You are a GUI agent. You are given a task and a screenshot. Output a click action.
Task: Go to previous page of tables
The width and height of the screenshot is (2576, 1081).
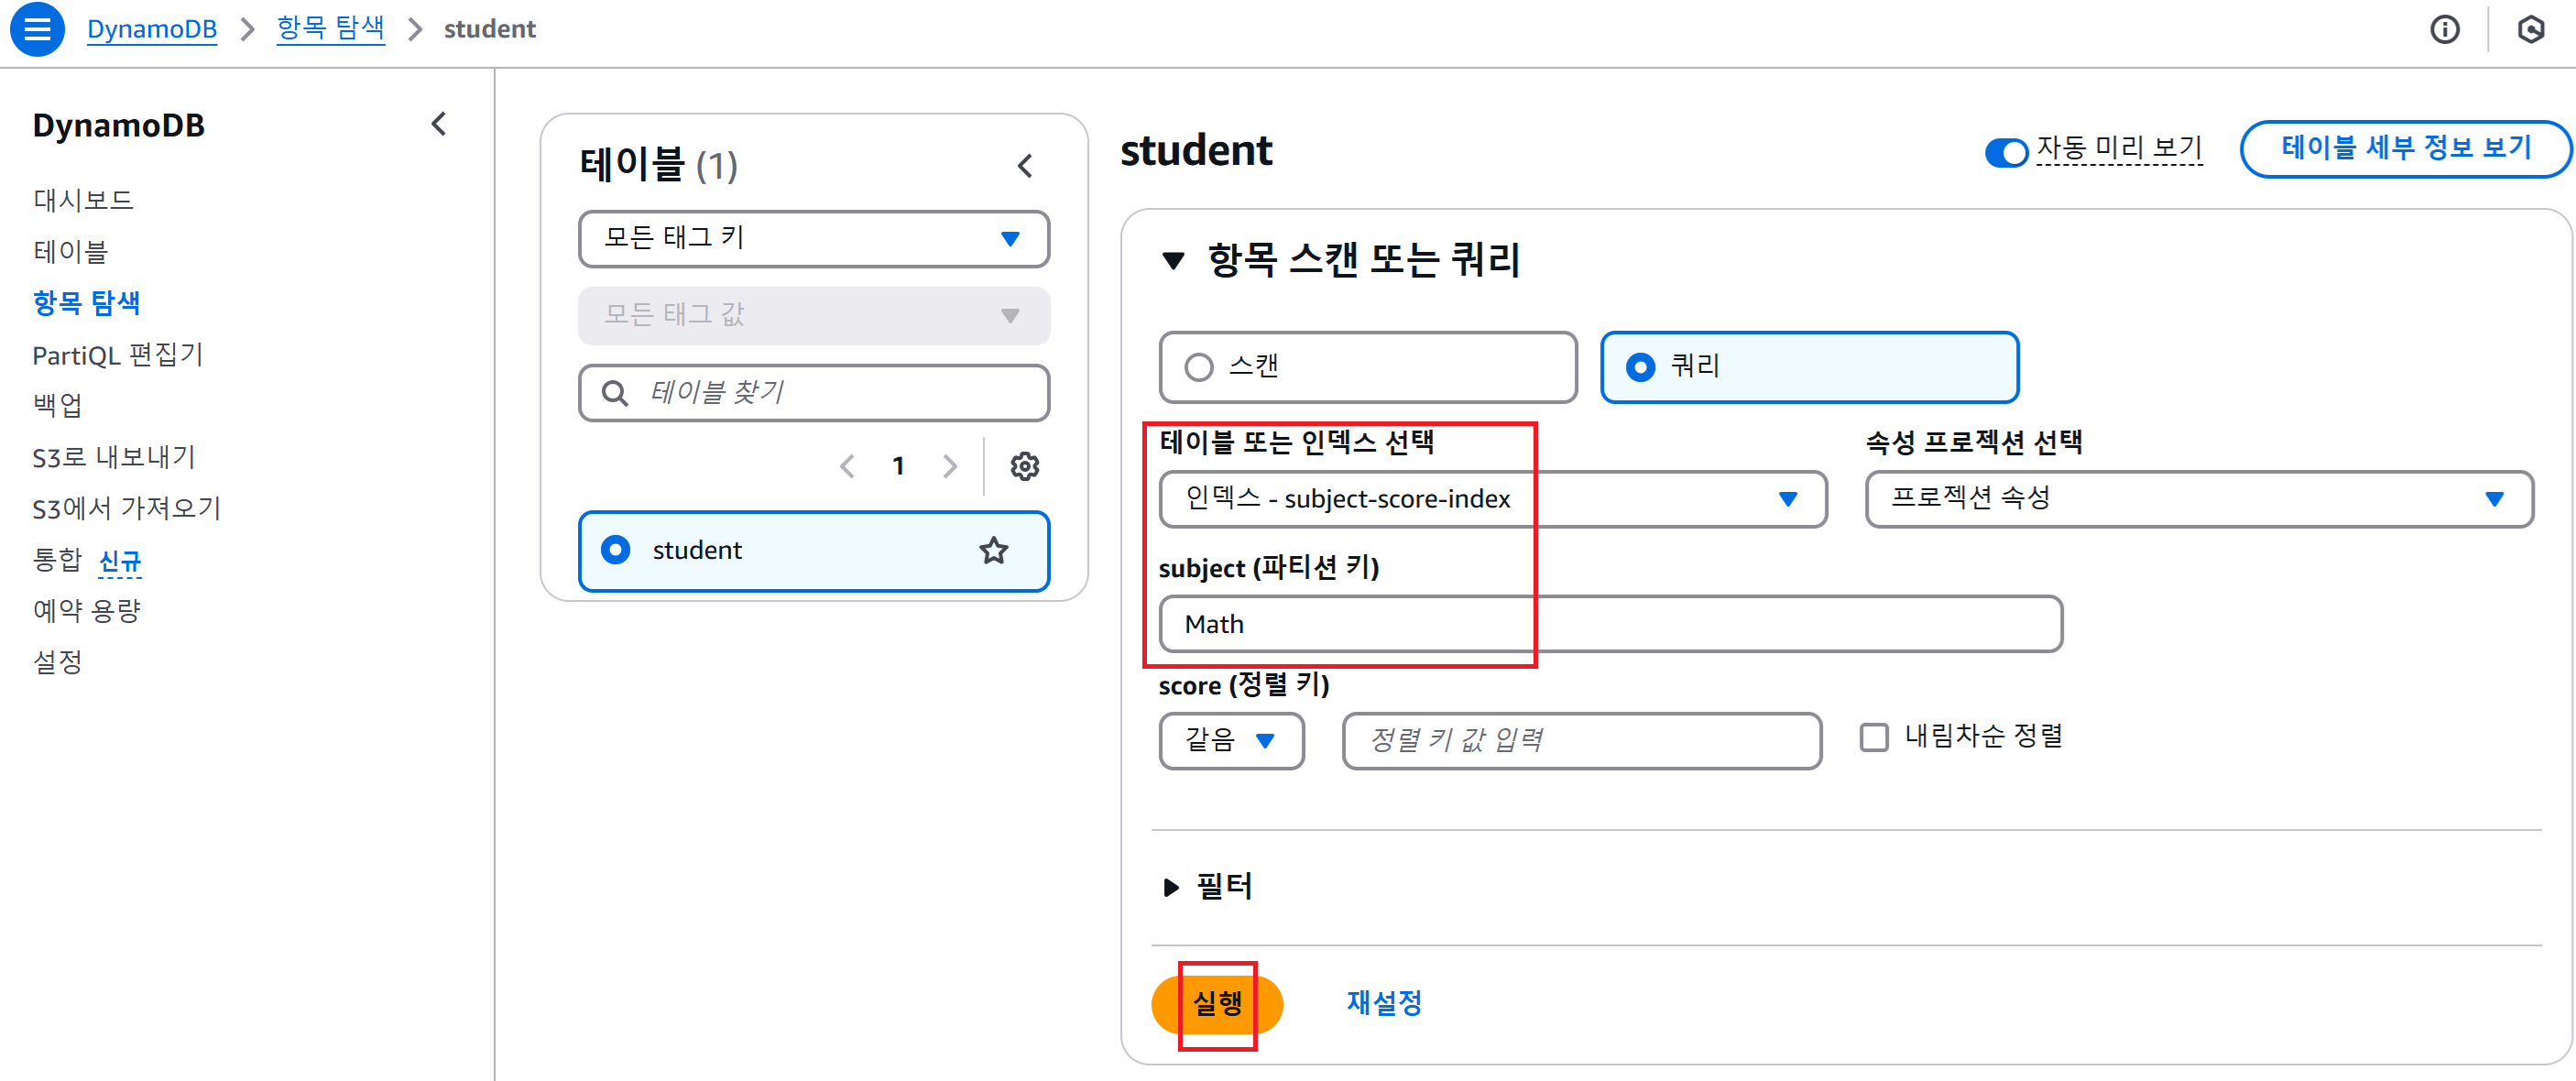click(847, 466)
